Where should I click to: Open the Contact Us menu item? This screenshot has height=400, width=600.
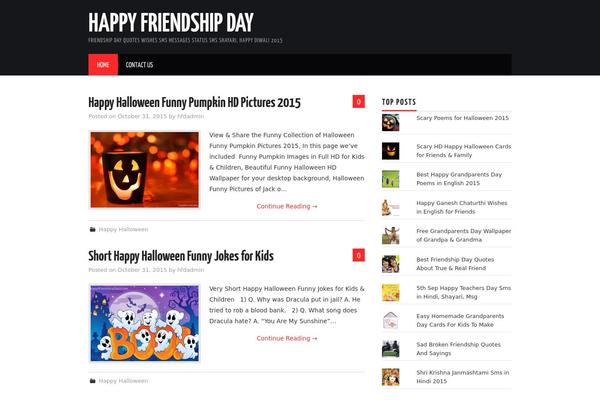139,65
